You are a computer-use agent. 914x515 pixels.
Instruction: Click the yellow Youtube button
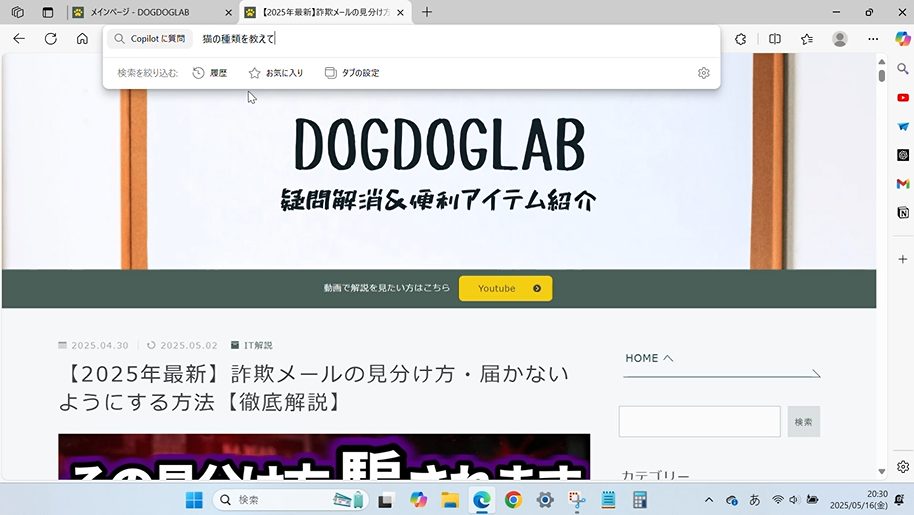505,288
